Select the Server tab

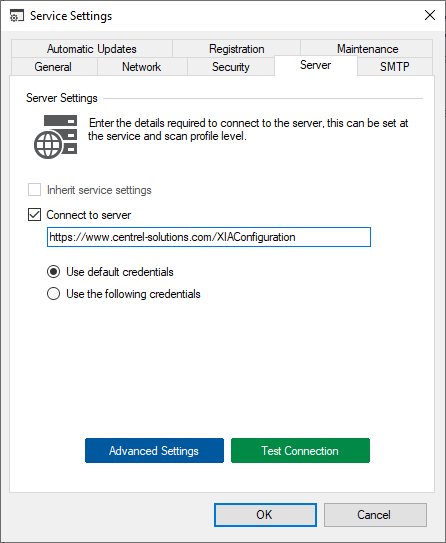click(315, 65)
